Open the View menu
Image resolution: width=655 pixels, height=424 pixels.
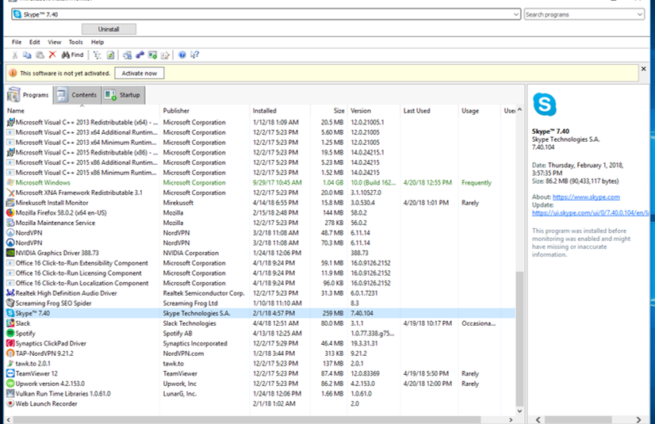[x=54, y=42]
